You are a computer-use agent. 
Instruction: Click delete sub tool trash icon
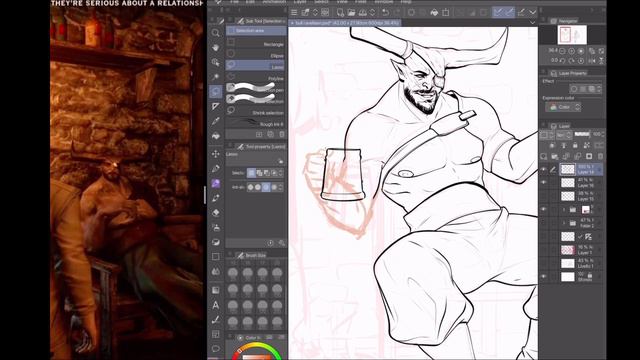coord(282,134)
